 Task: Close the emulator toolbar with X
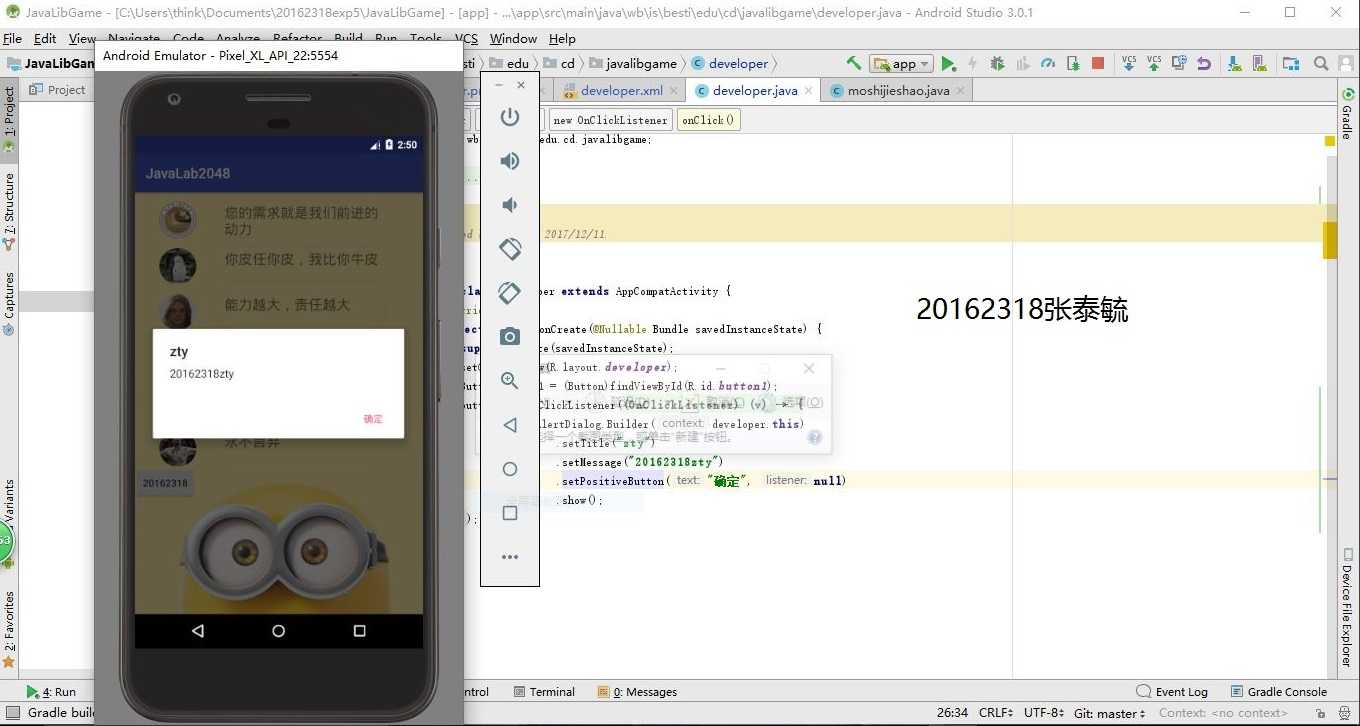[x=520, y=85]
